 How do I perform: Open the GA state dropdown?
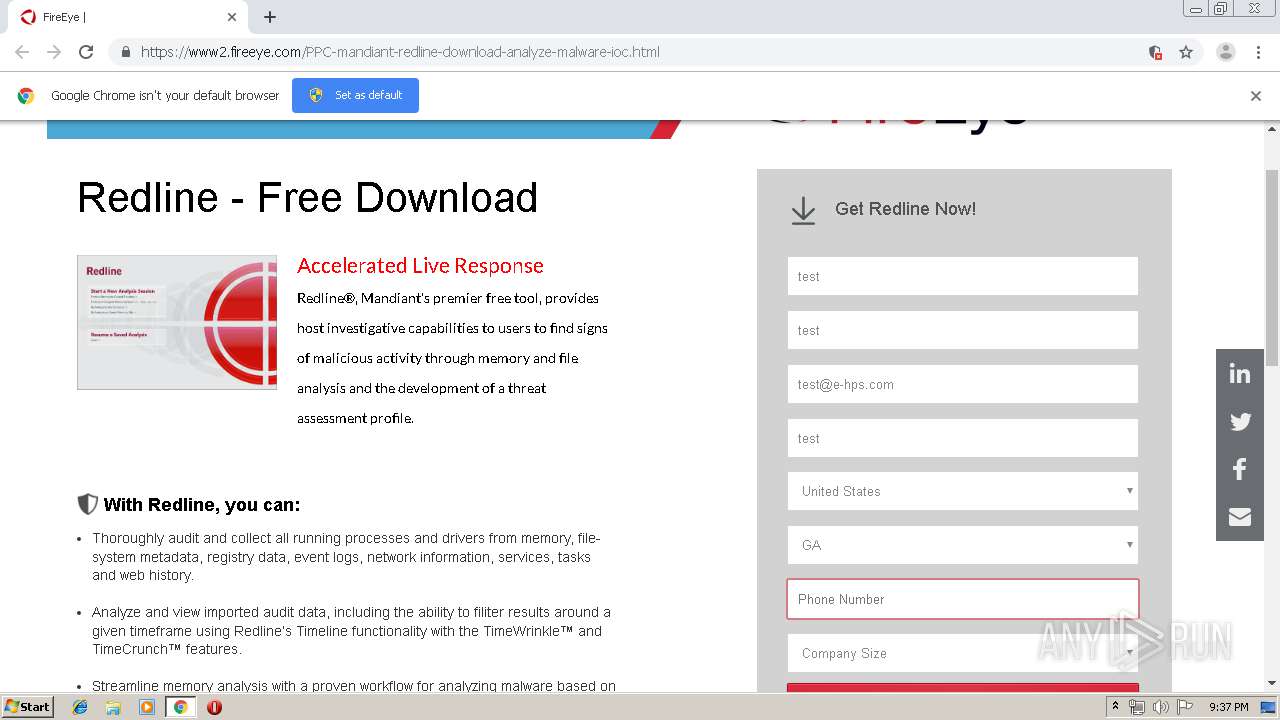tap(963, 545)
